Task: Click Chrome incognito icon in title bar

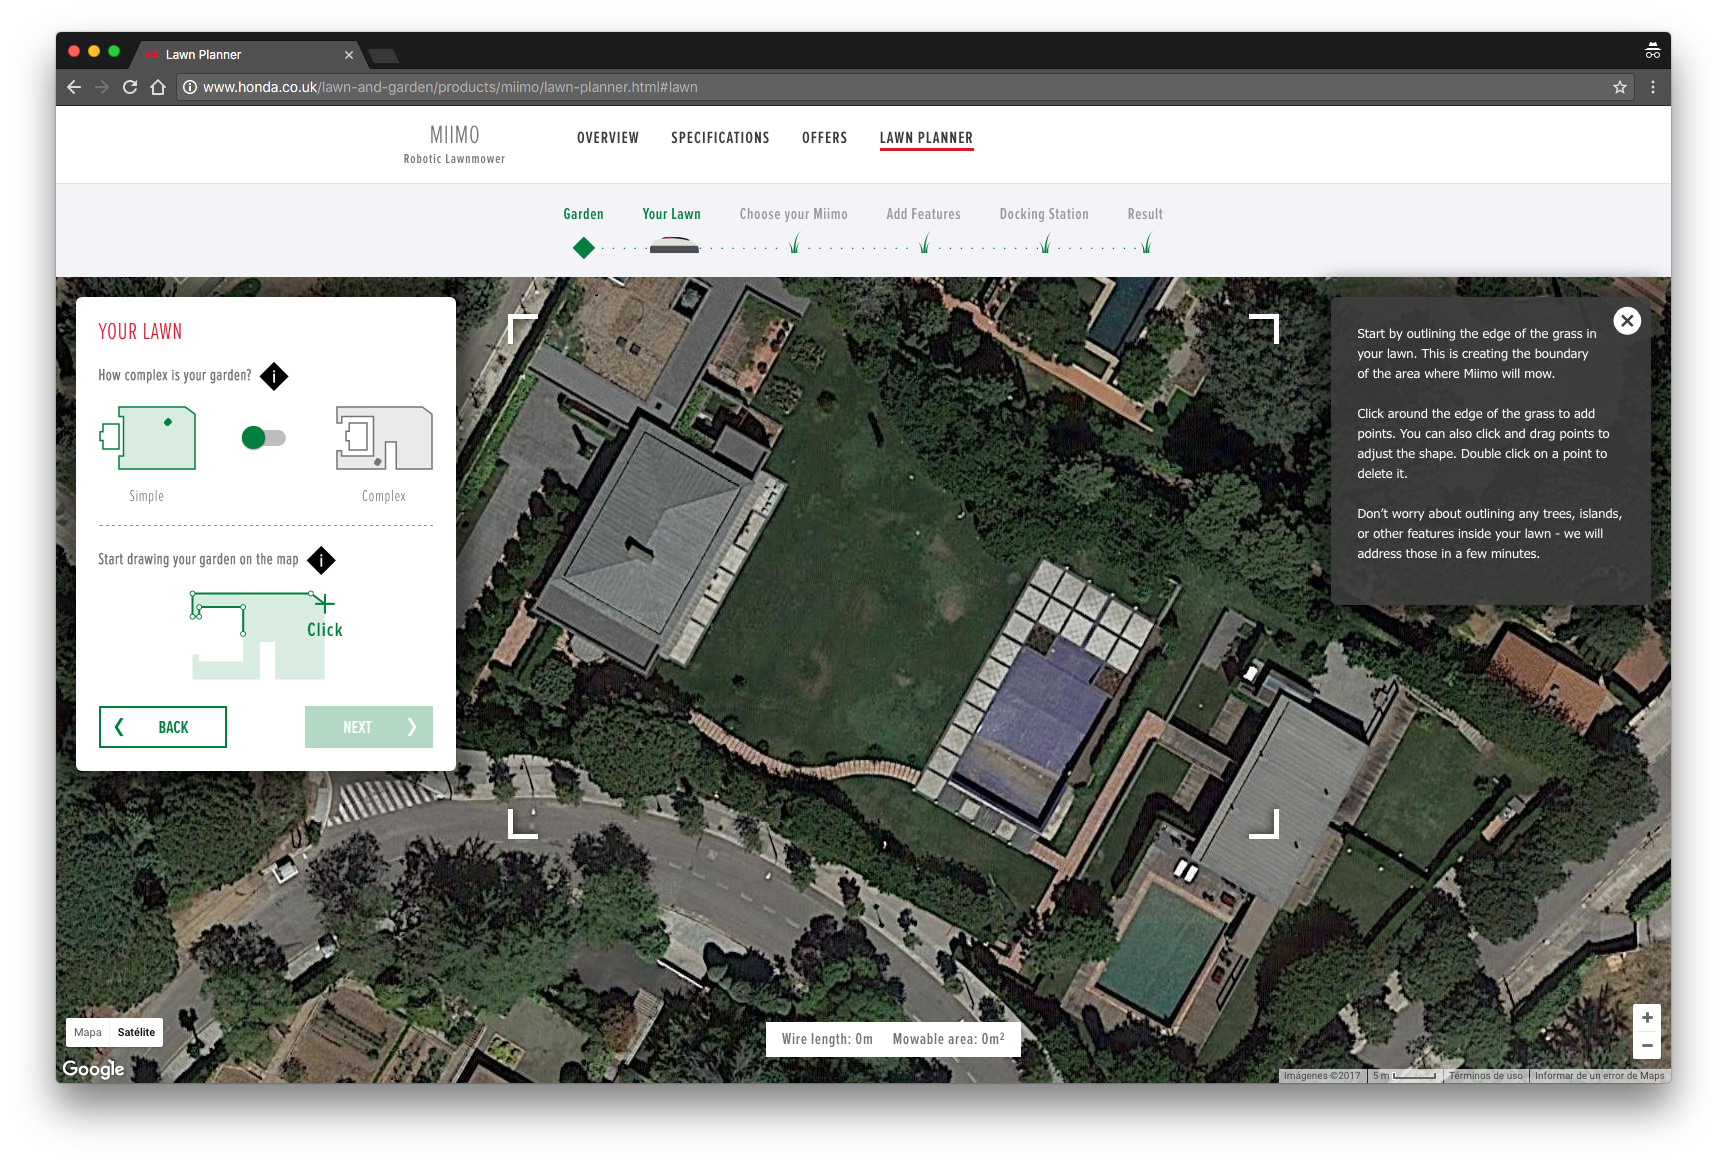Action: 1652,51
